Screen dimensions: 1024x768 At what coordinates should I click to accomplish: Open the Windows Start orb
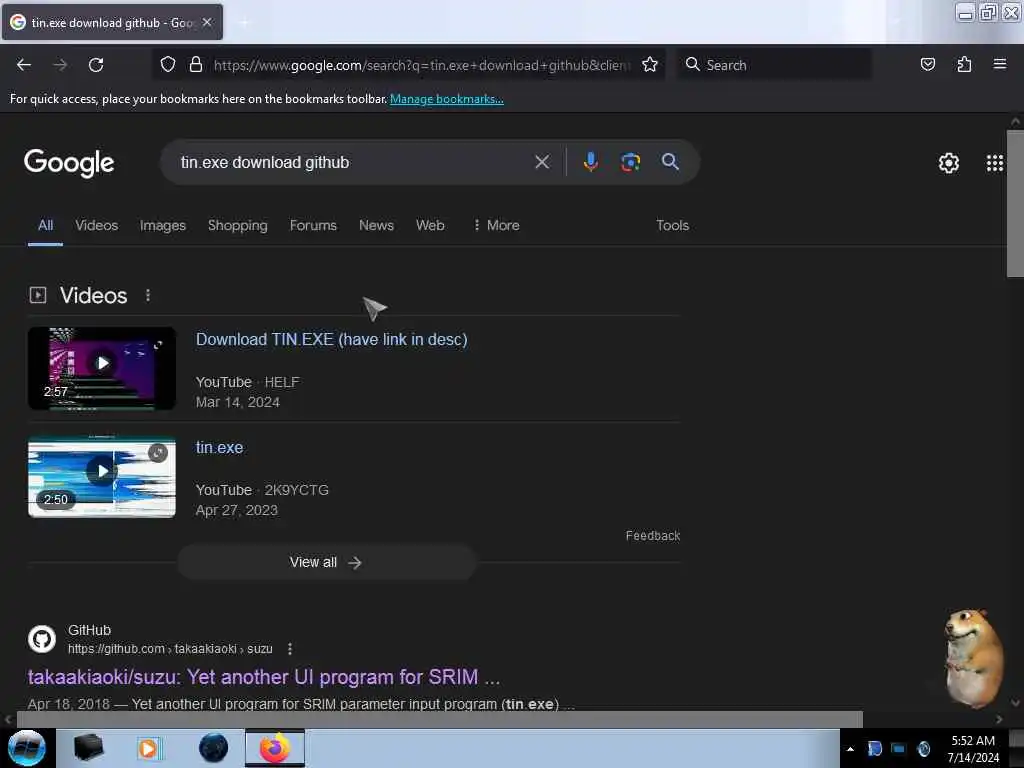click(26, 748)
